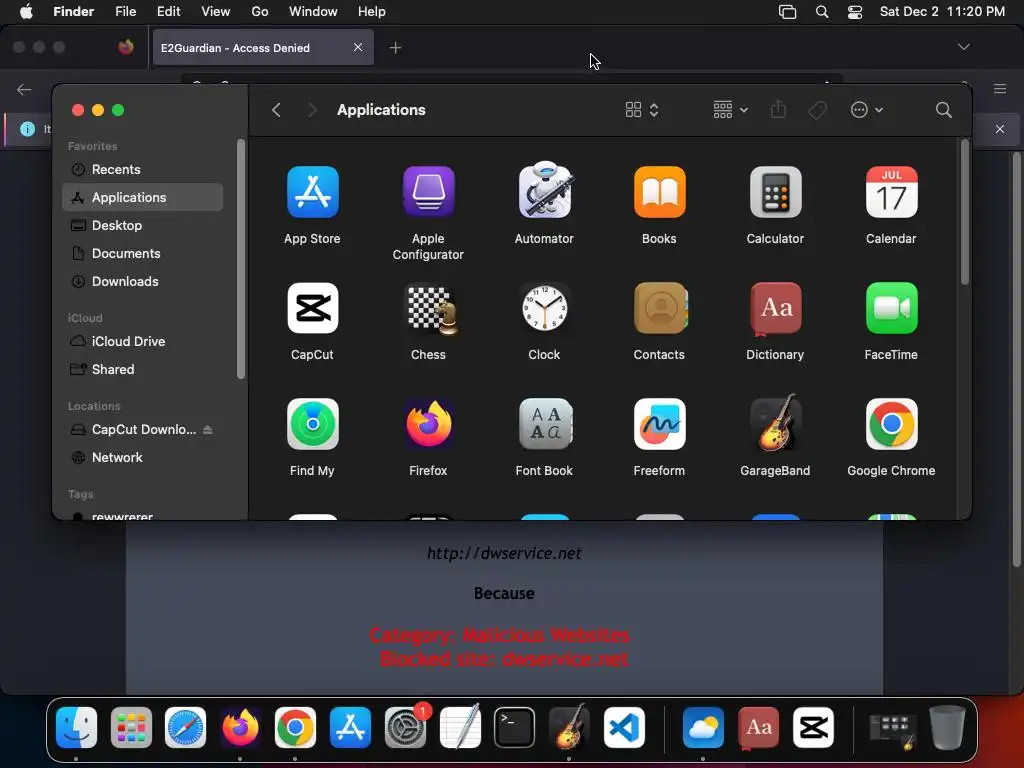Expand the Firefox tab list chevron
This screenshot has width=1024, height=768.
963,47
